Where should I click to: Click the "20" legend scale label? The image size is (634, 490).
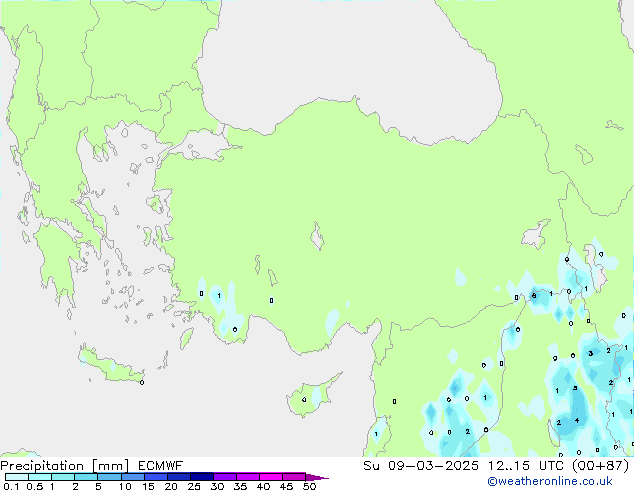click(x=171, y=486)
